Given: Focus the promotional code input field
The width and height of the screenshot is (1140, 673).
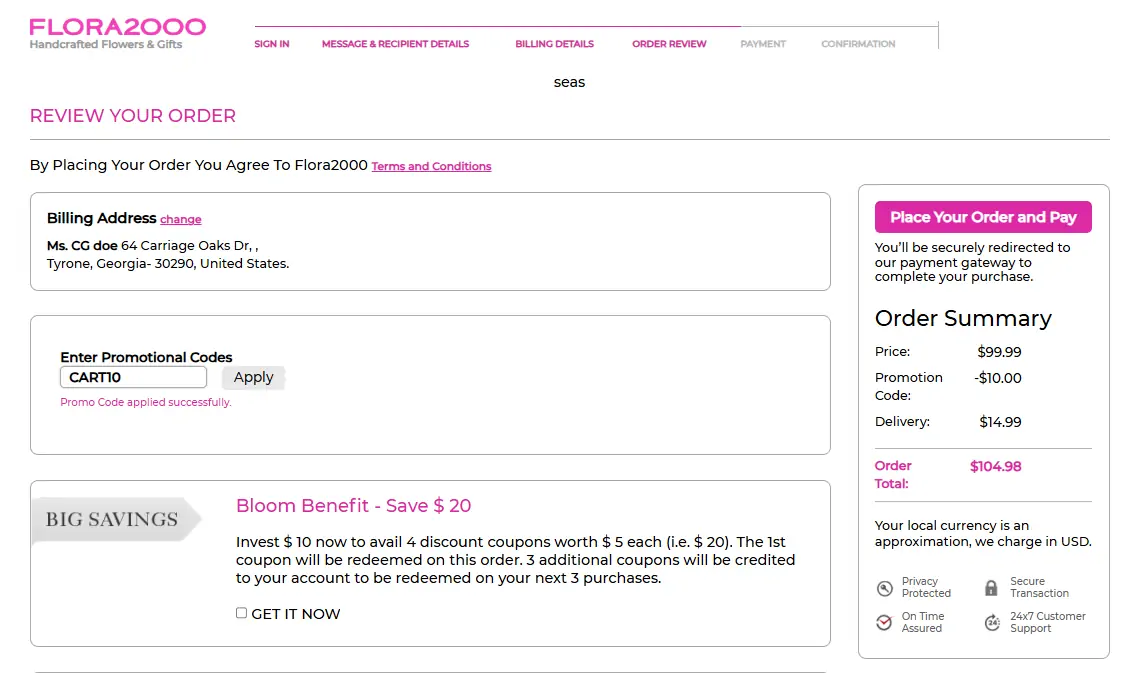Looking at the screenshot, I should (x=133, y=377).
